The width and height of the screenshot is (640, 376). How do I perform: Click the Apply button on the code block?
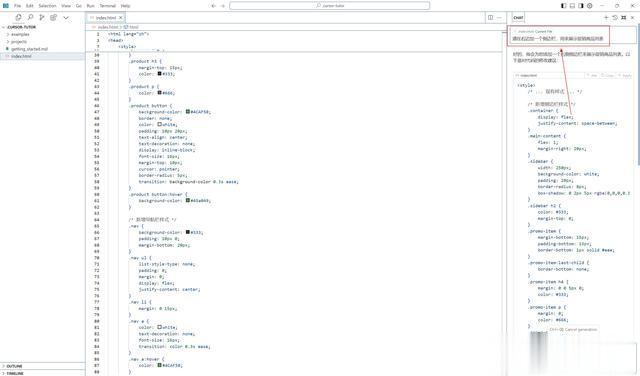[625, 76]
